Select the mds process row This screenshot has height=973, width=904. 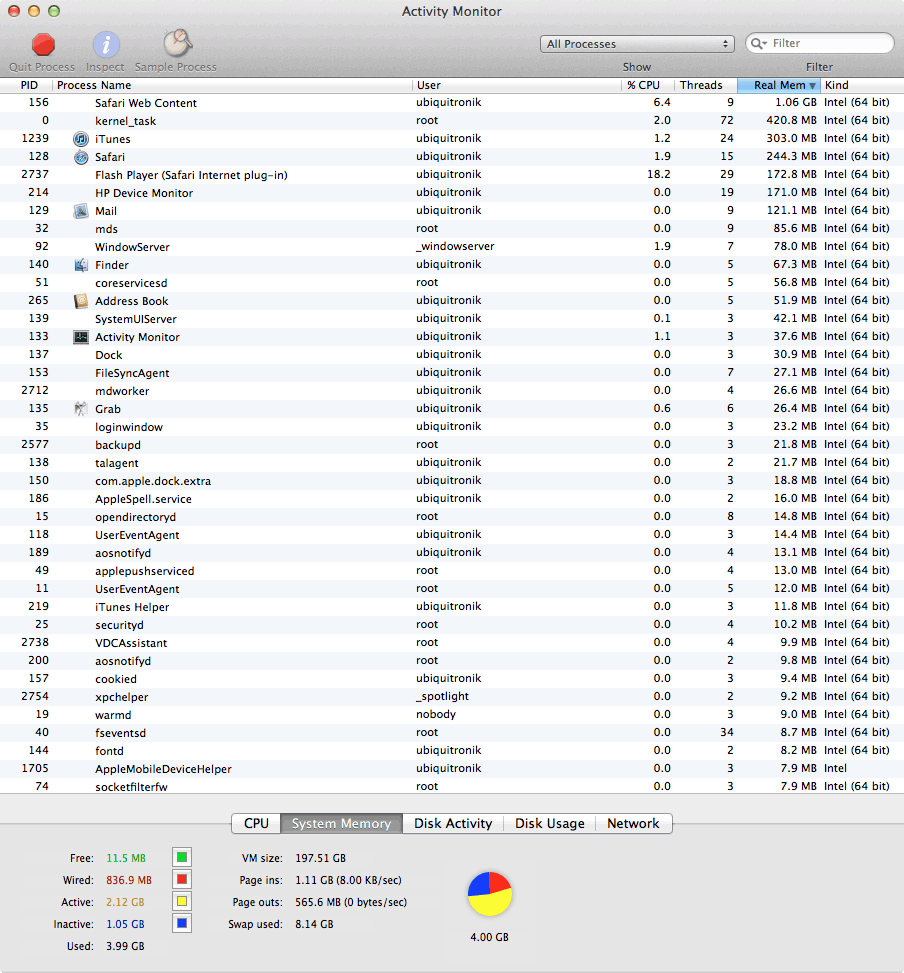pos(452,229)
